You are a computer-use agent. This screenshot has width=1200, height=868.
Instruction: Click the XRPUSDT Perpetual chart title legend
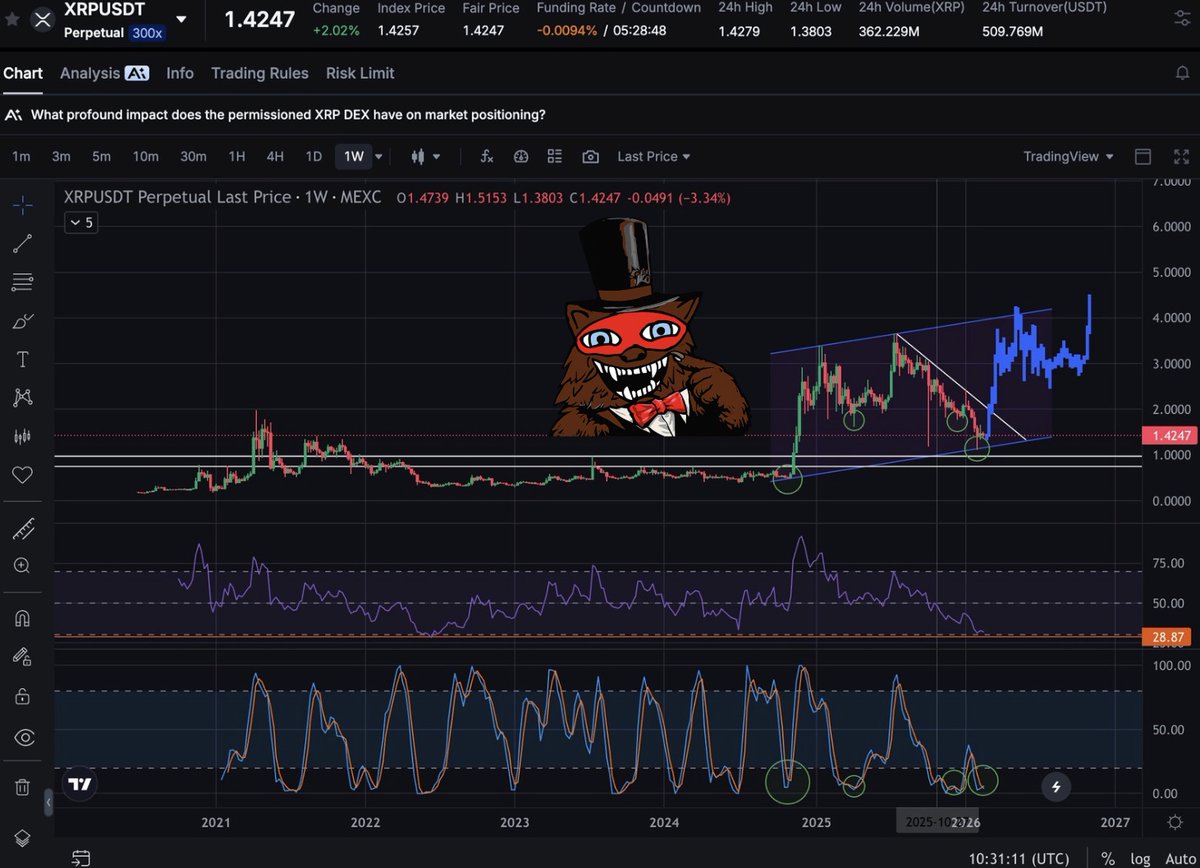(222, 198)
